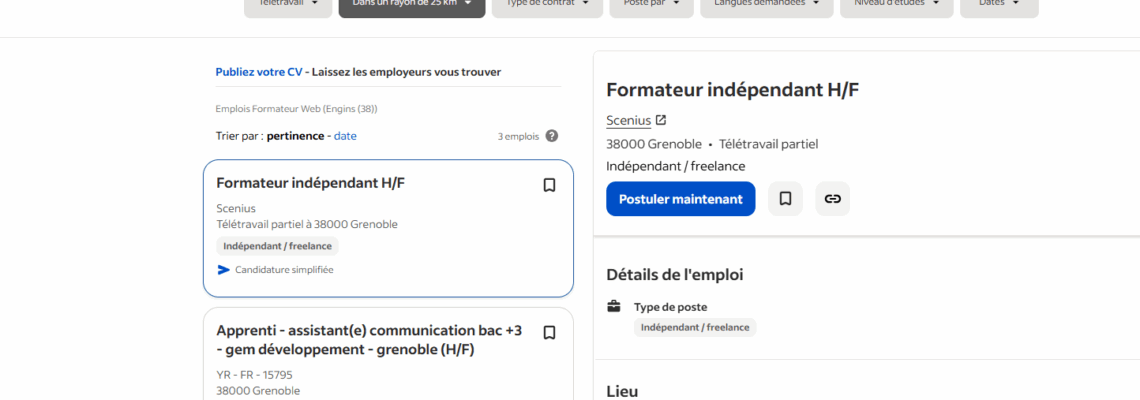This screenshot has width=1140, height=400.
Task: Open the Langues demandées filter
Action: (x=766, y=5)
